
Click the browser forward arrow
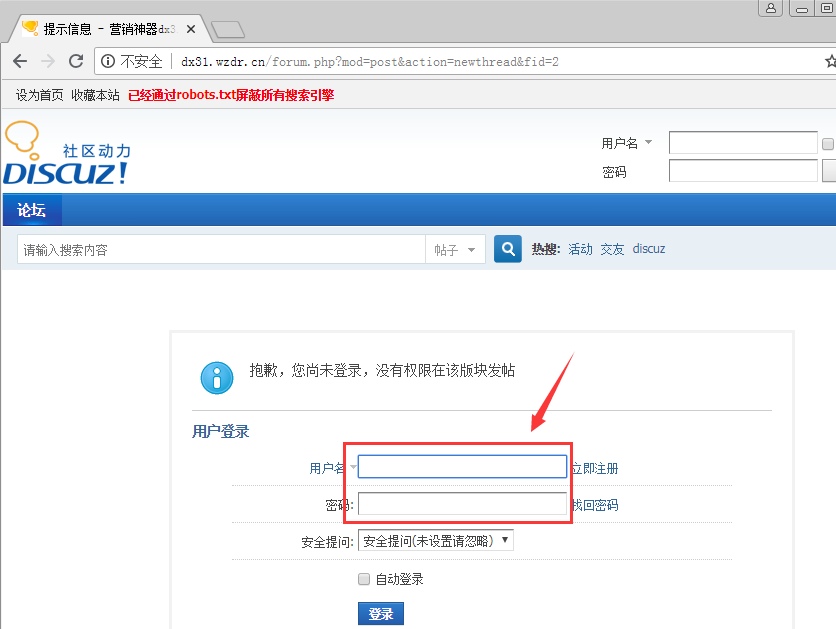pyautogui.click(x=47, y=61)
